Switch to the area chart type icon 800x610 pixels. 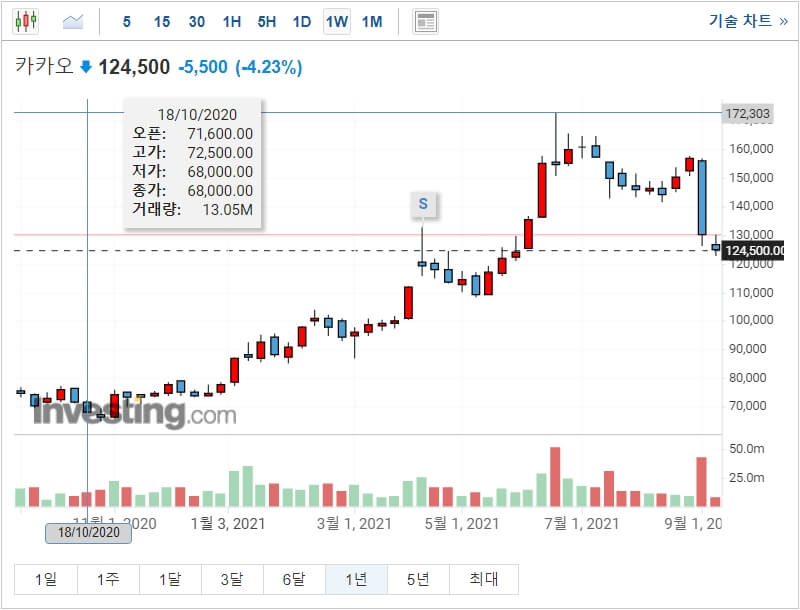(72, 21)
